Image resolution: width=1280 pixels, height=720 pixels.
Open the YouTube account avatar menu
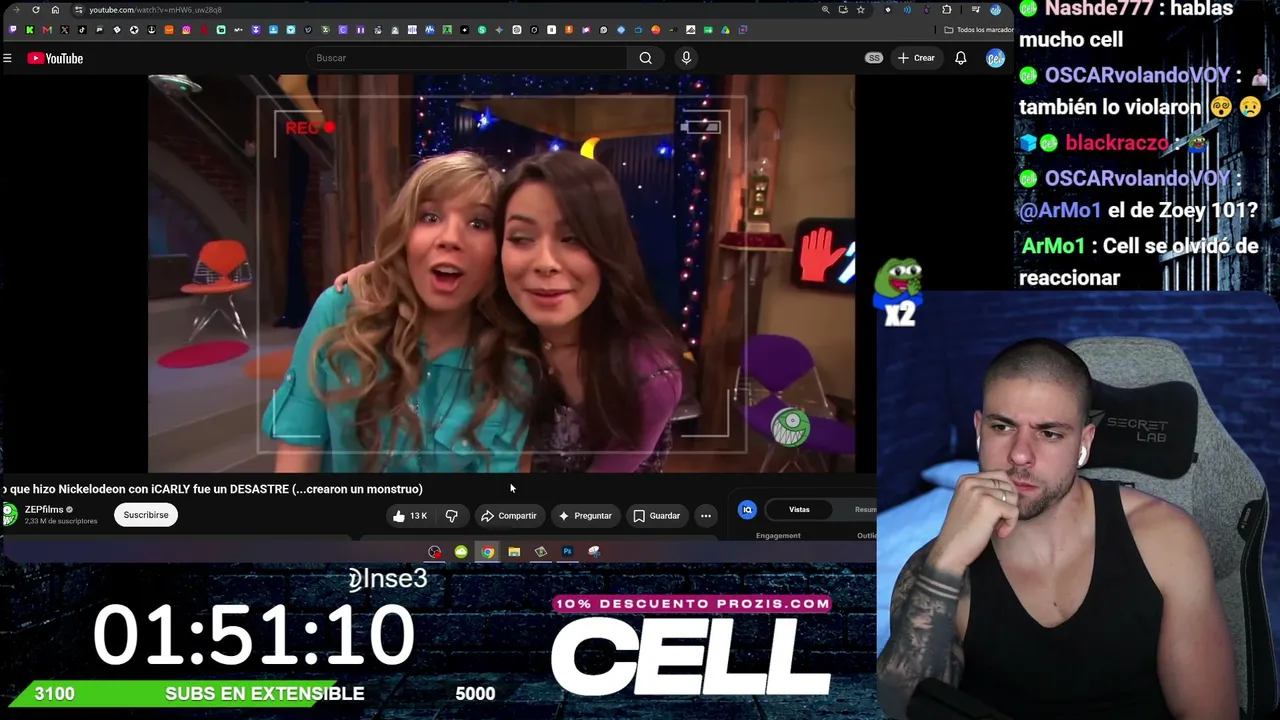point(995,58)
